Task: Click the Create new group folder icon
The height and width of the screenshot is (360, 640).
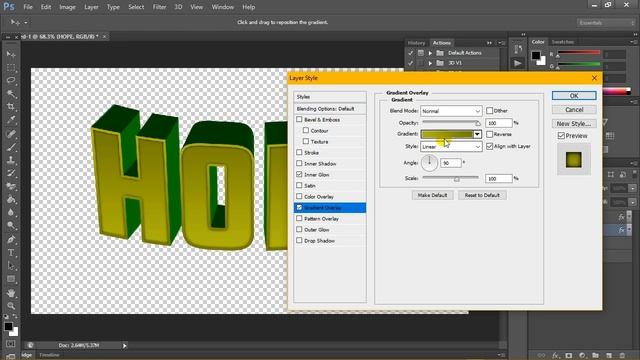Action: tap(596, 356)
